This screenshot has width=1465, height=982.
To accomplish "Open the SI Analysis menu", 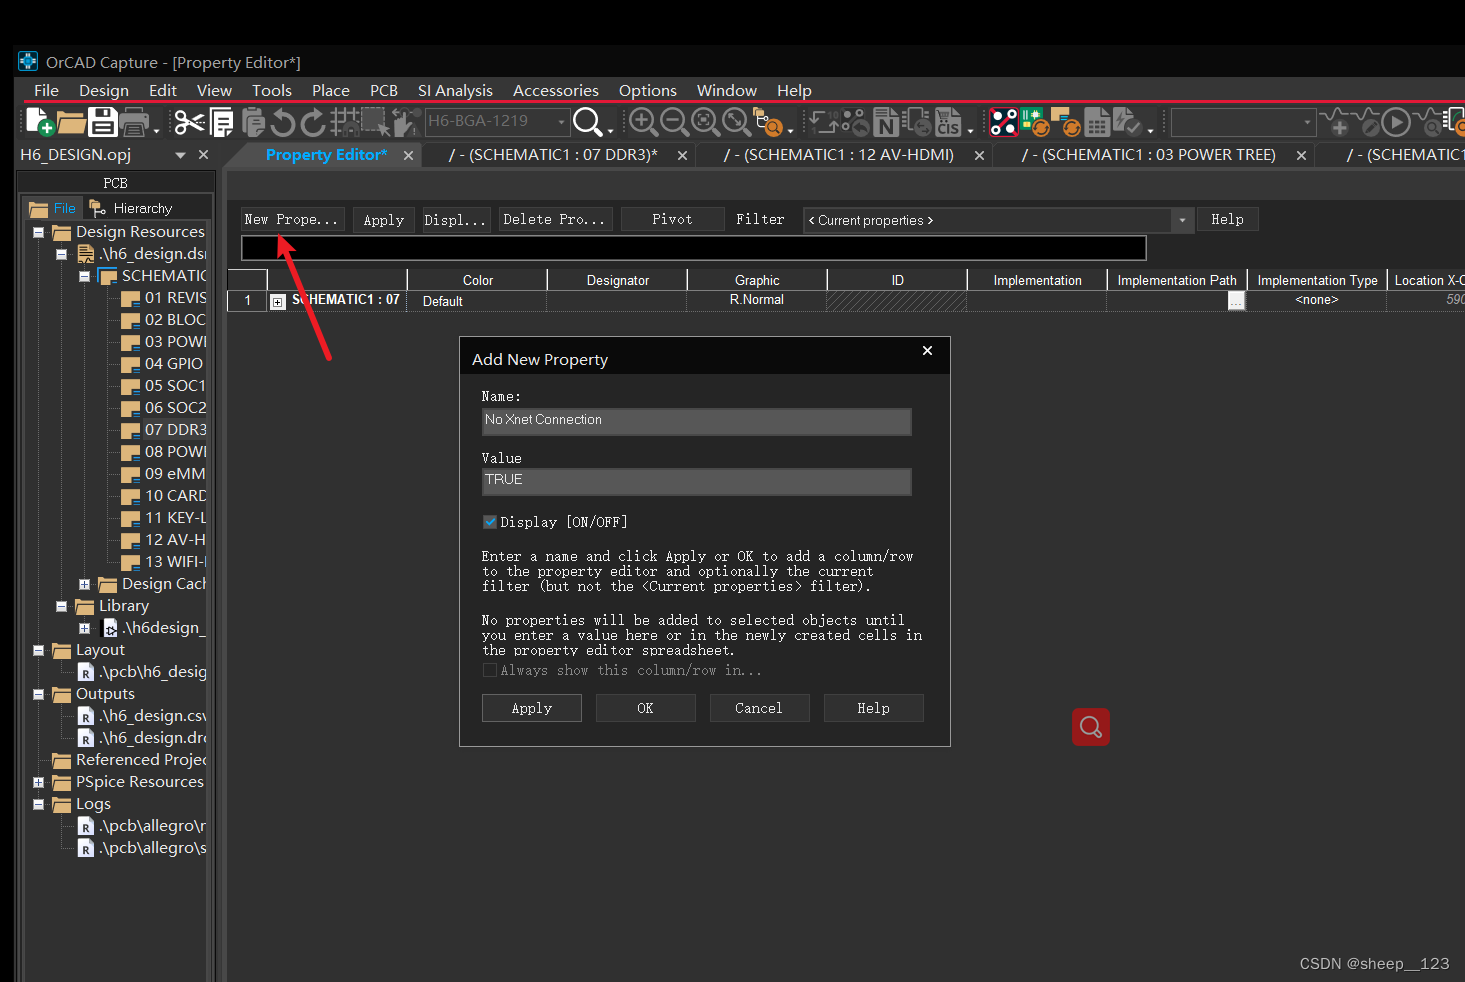I will coord(455,90).
